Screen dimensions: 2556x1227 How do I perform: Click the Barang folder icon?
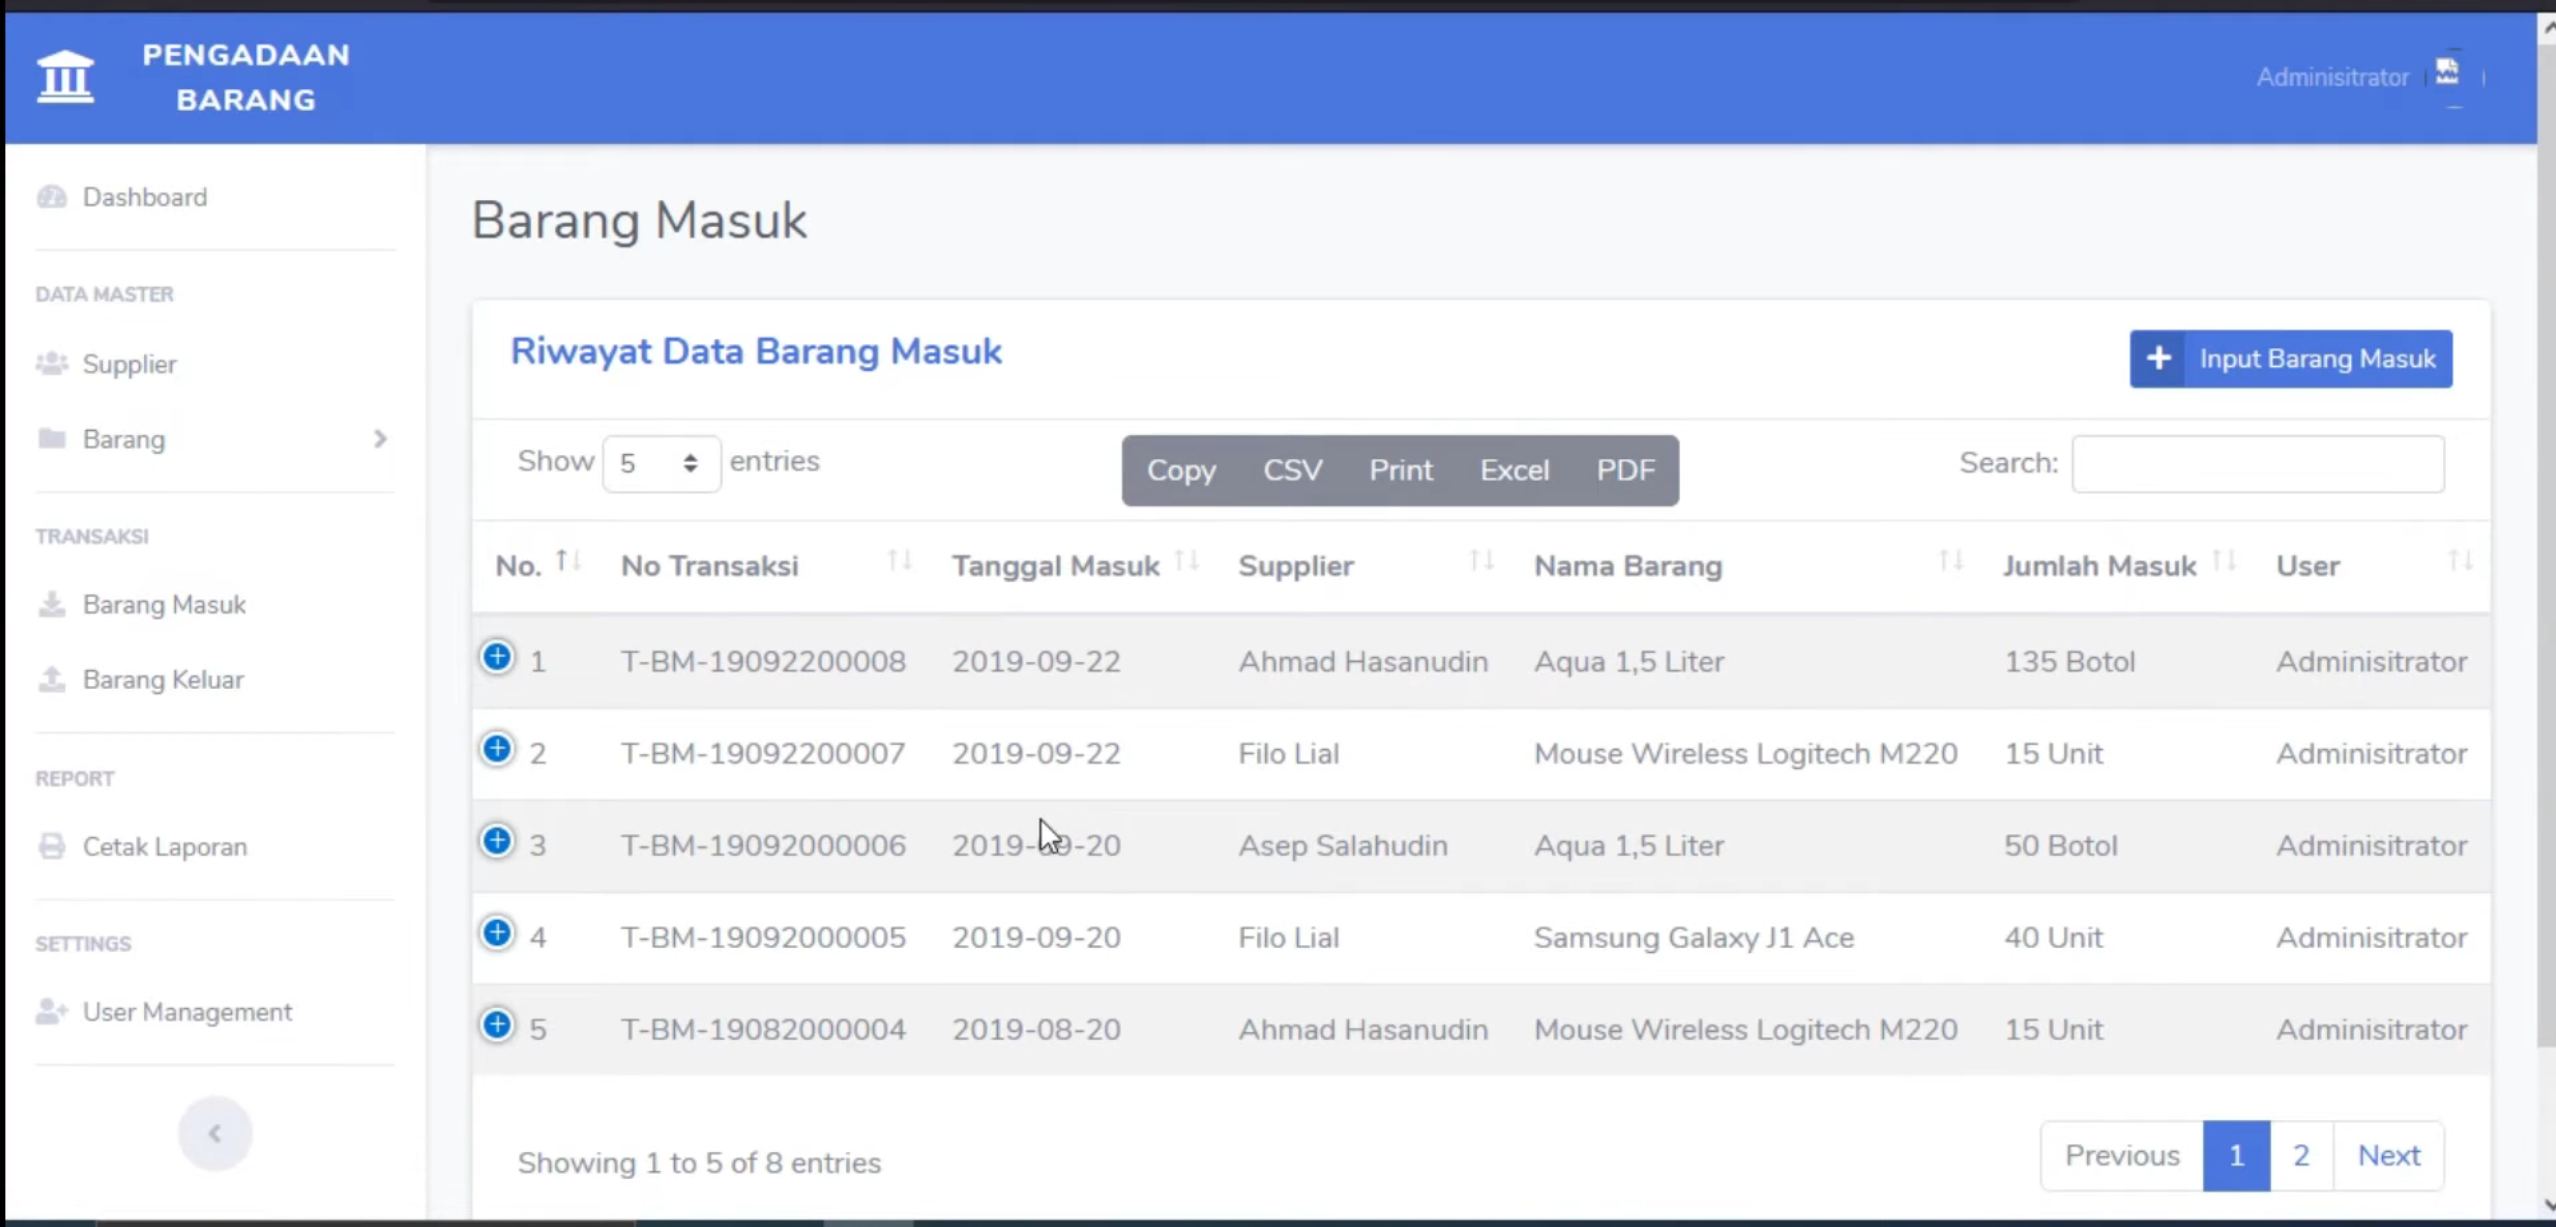coord(51,439)
